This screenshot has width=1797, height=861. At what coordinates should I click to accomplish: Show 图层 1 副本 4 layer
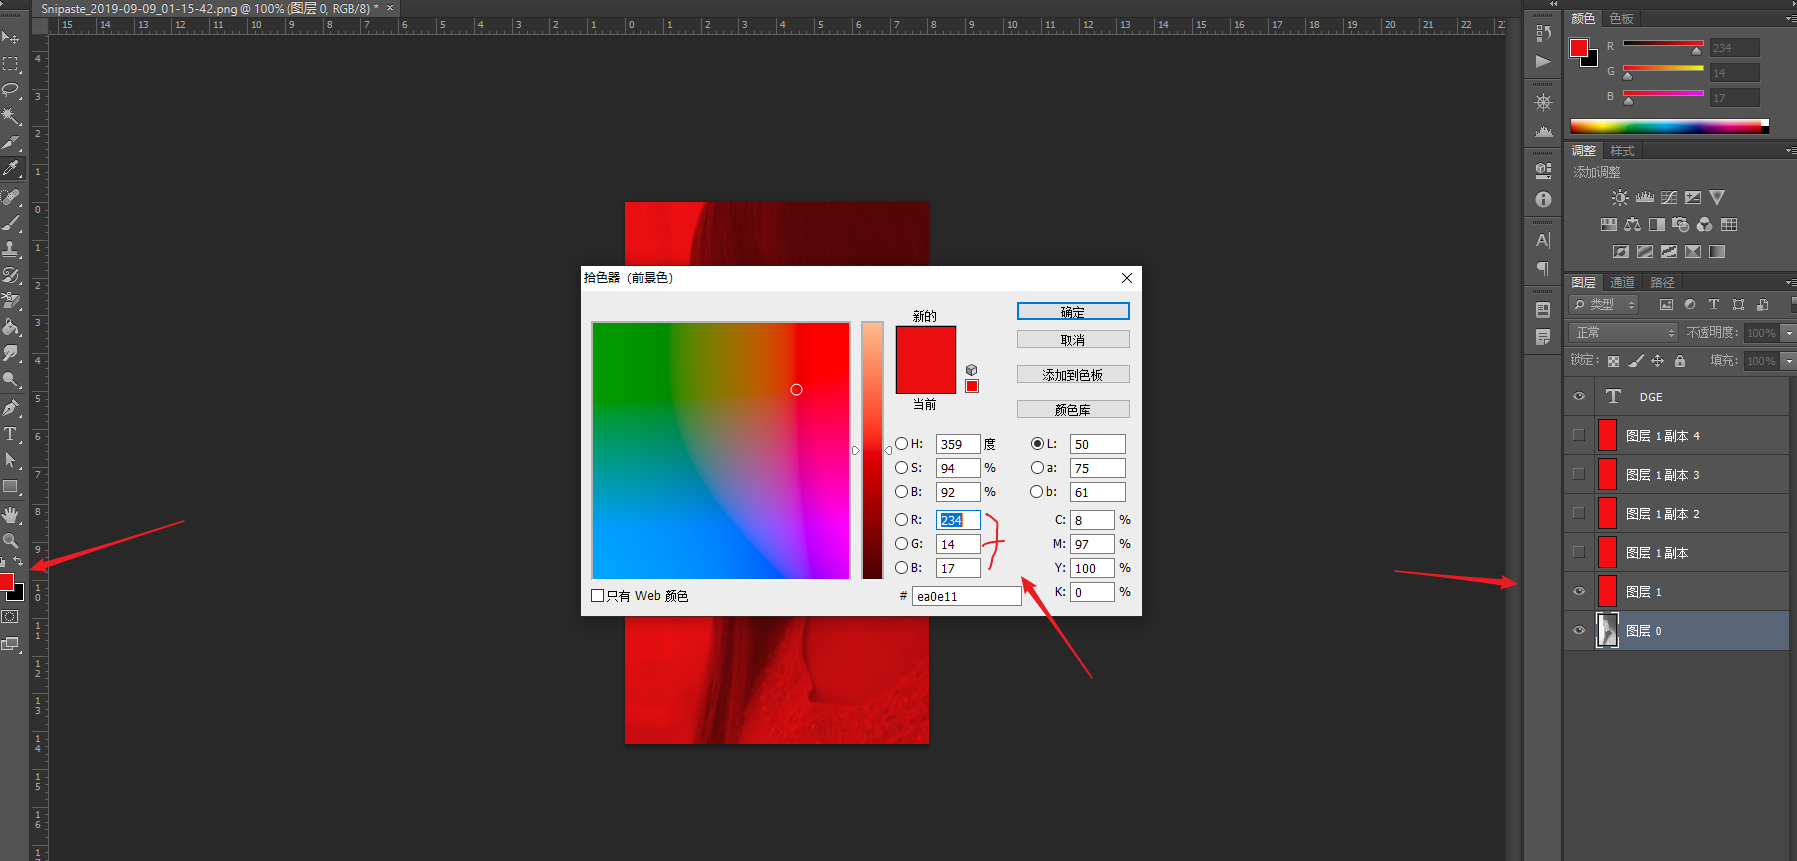click(1579, 436)
